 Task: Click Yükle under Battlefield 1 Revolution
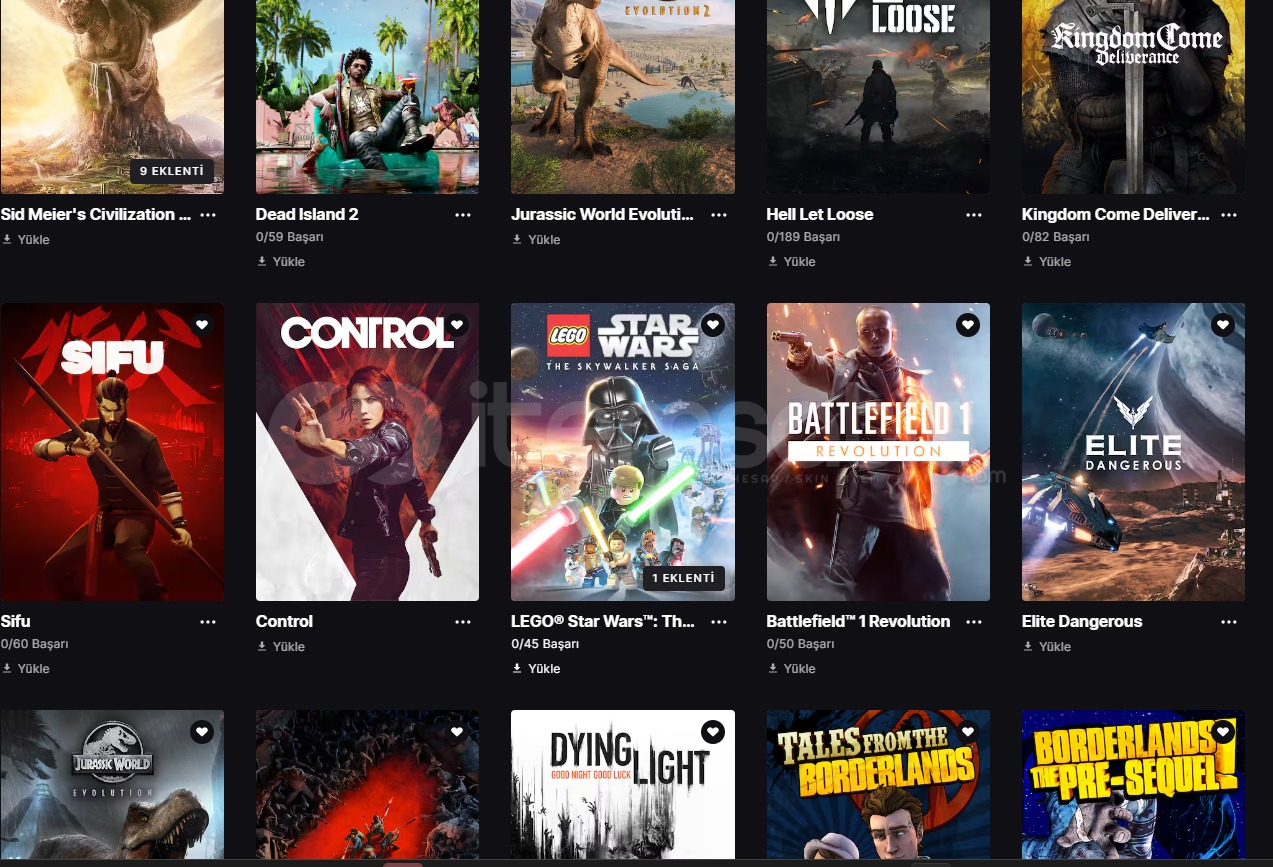[x=792, y=669]
